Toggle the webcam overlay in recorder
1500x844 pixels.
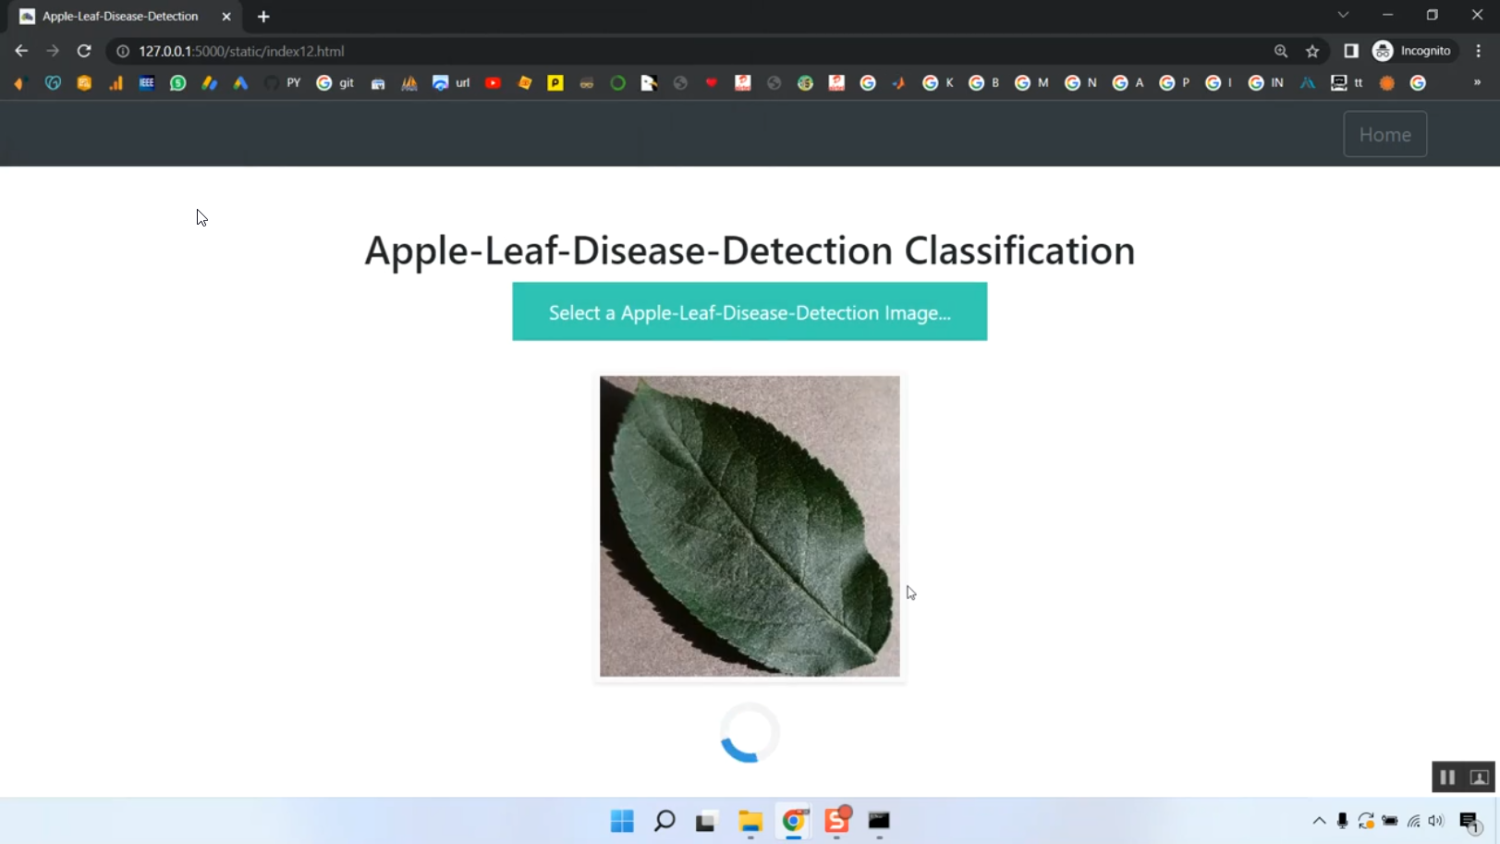click(1478, 777)
